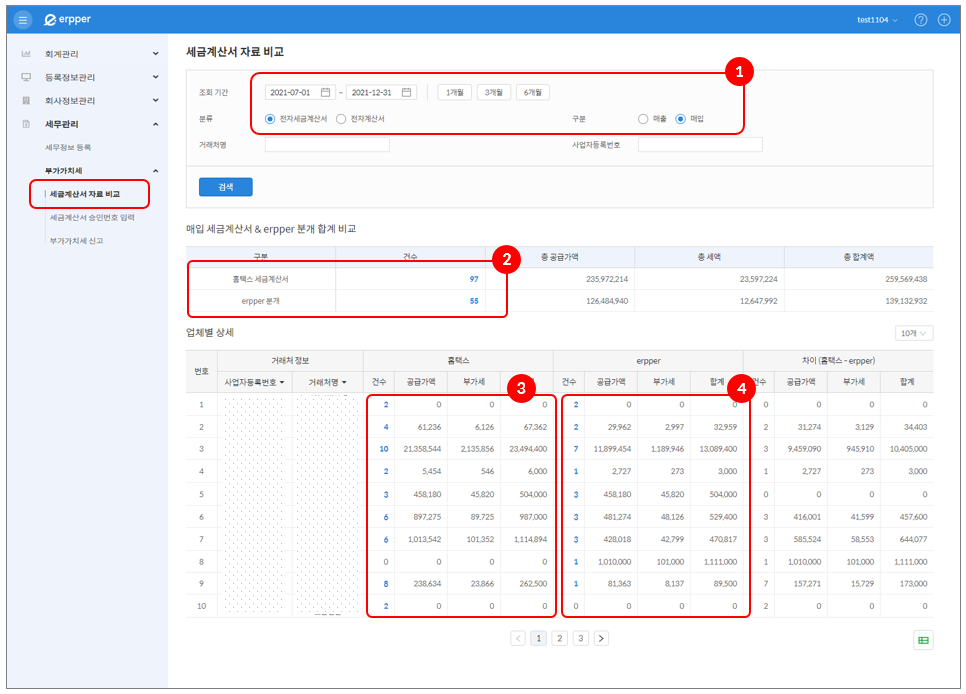Click the plus circle icon in header

click(944, 20)
